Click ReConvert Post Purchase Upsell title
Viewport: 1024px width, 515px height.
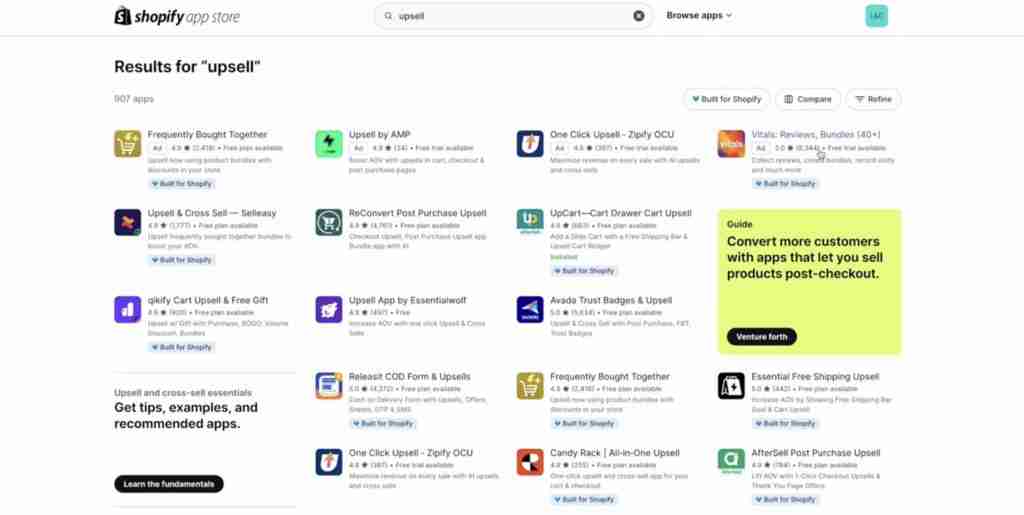[x=417, y=213]
